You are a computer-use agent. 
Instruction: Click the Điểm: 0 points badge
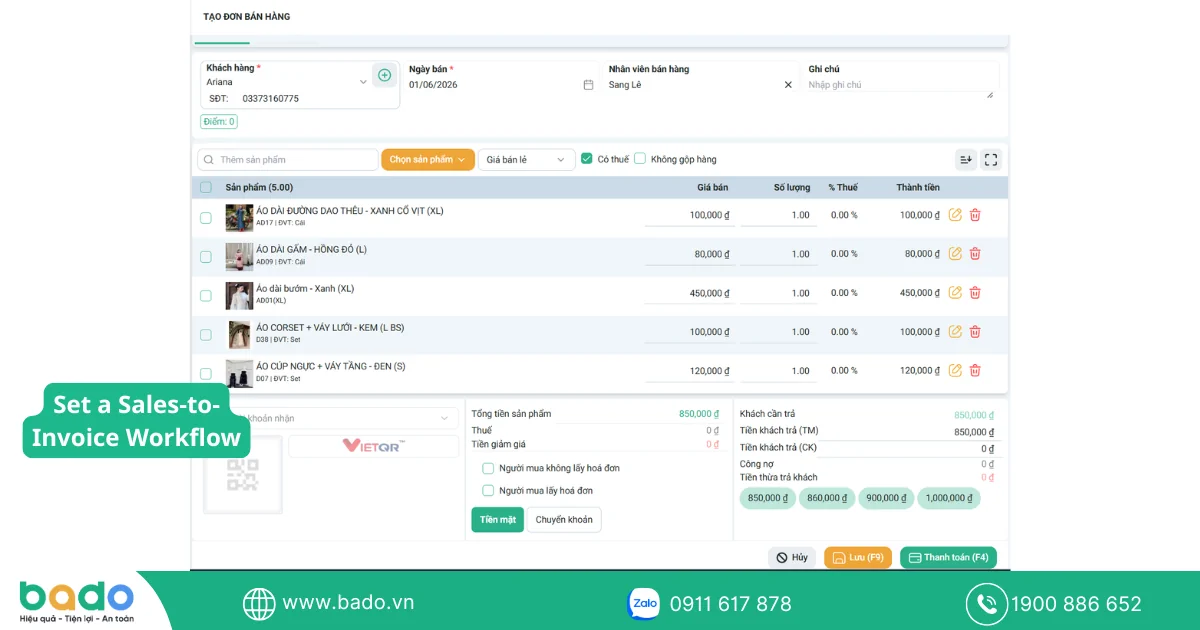tap(219, 122)
